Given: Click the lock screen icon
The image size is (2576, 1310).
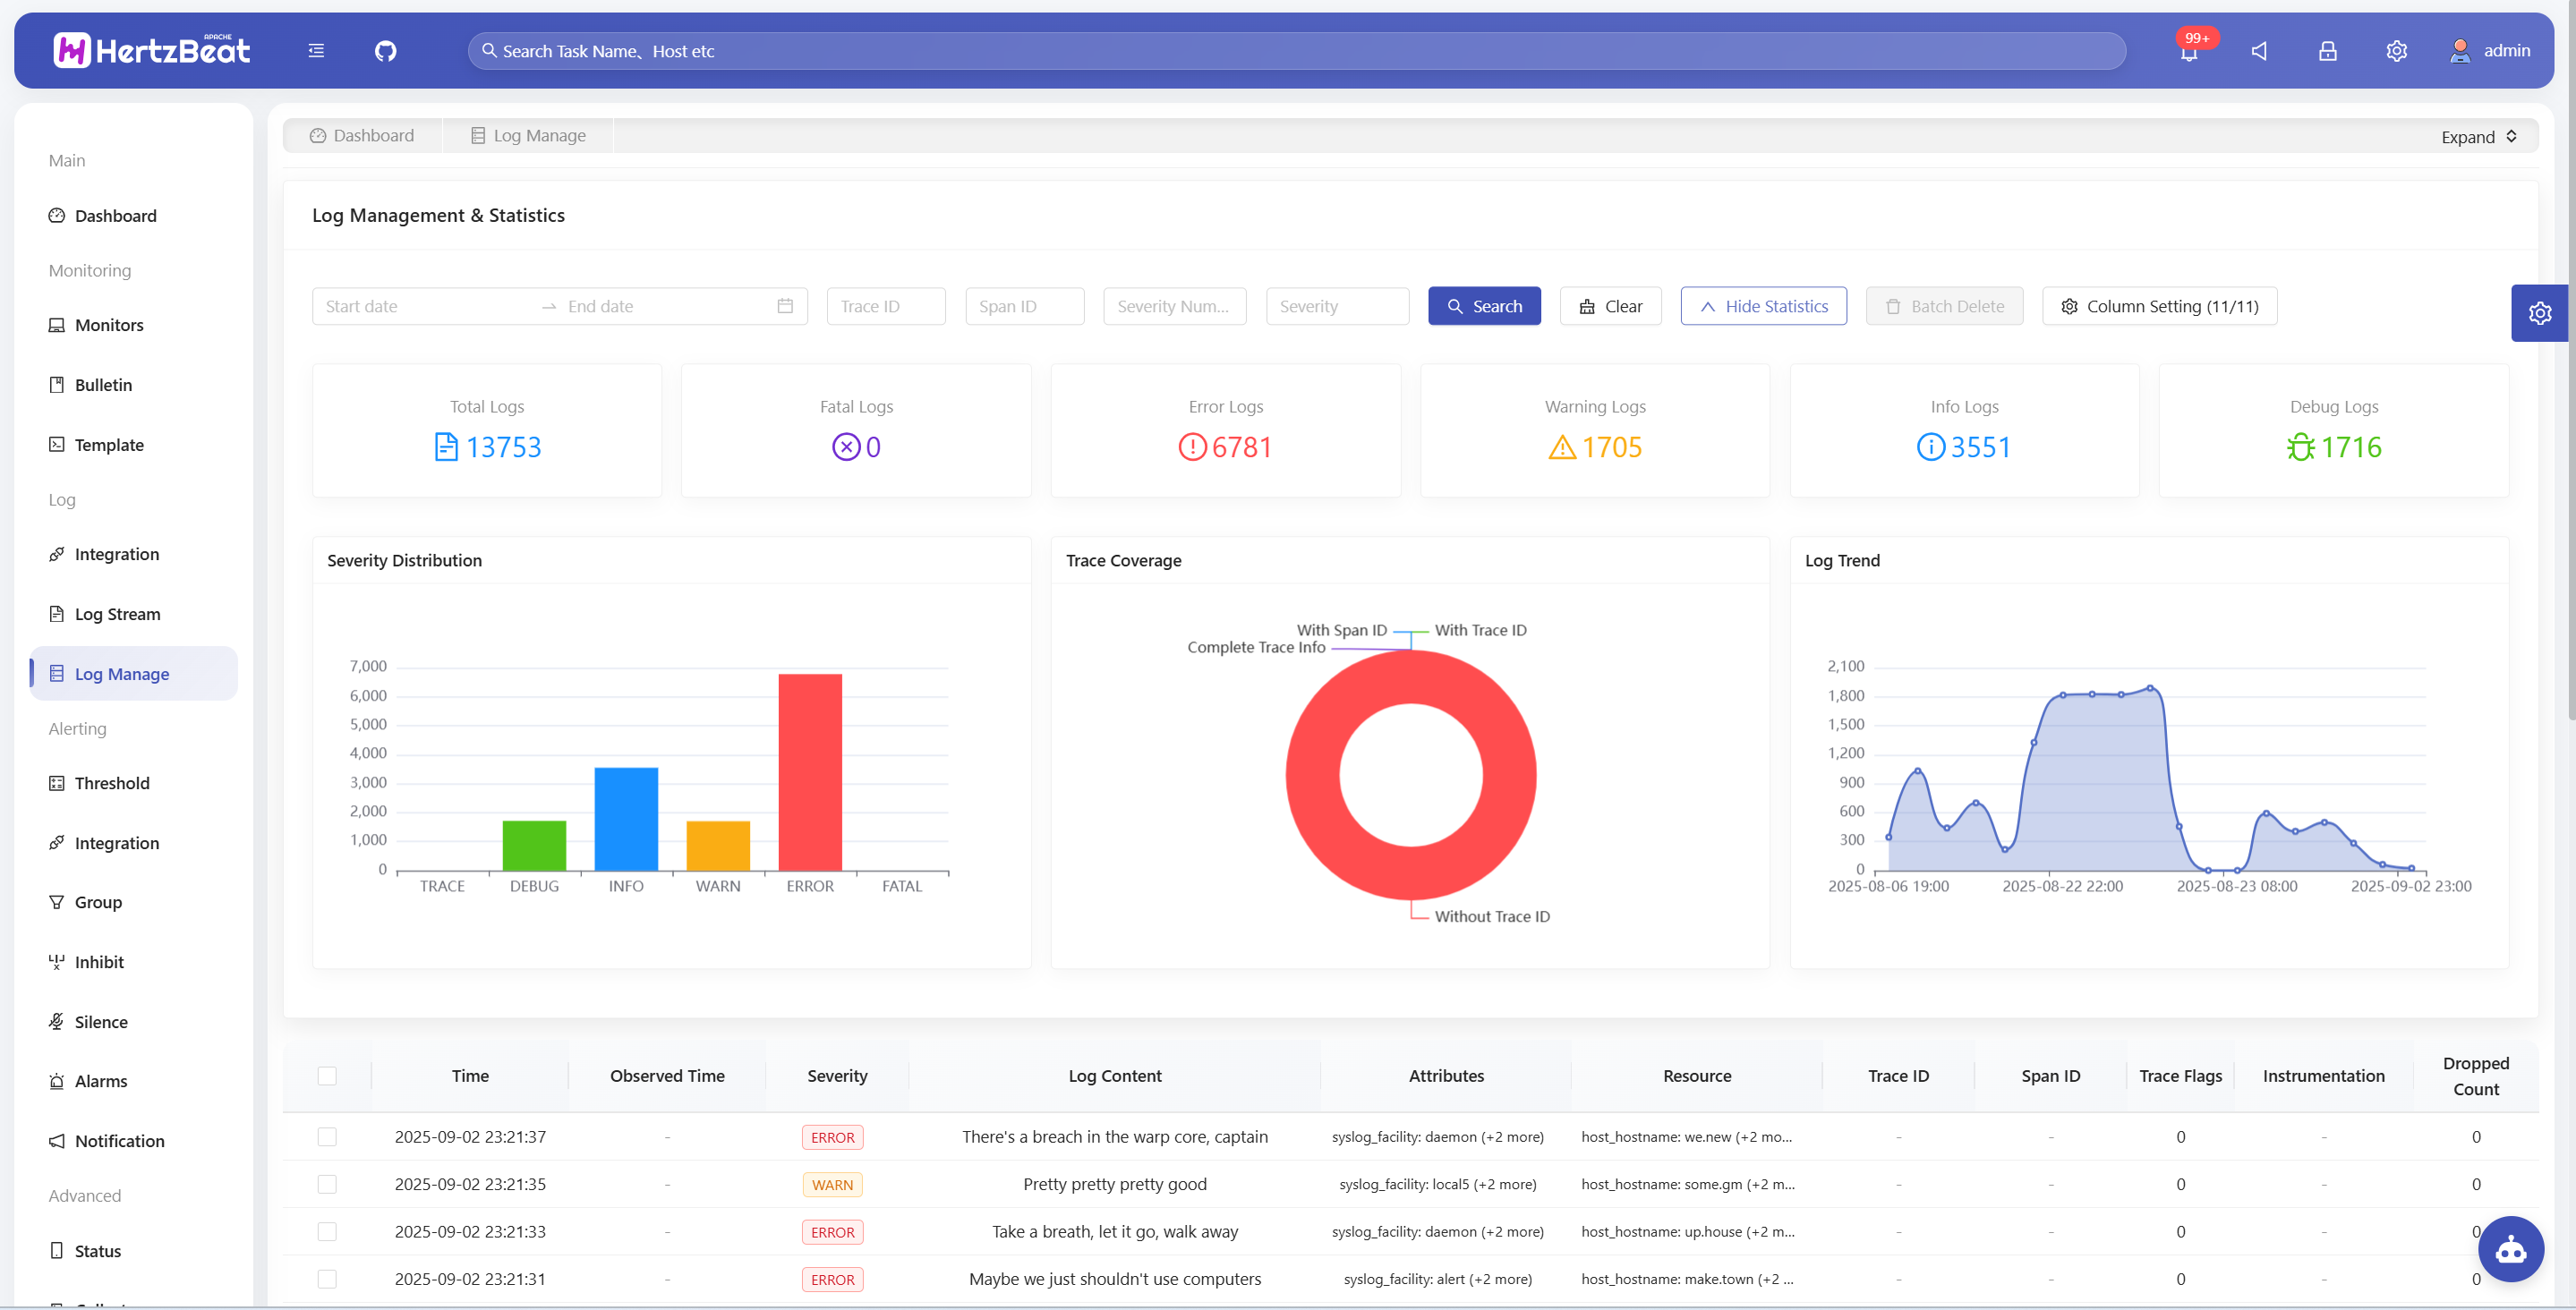Looking at the screenshot, I should point(2328,51).
